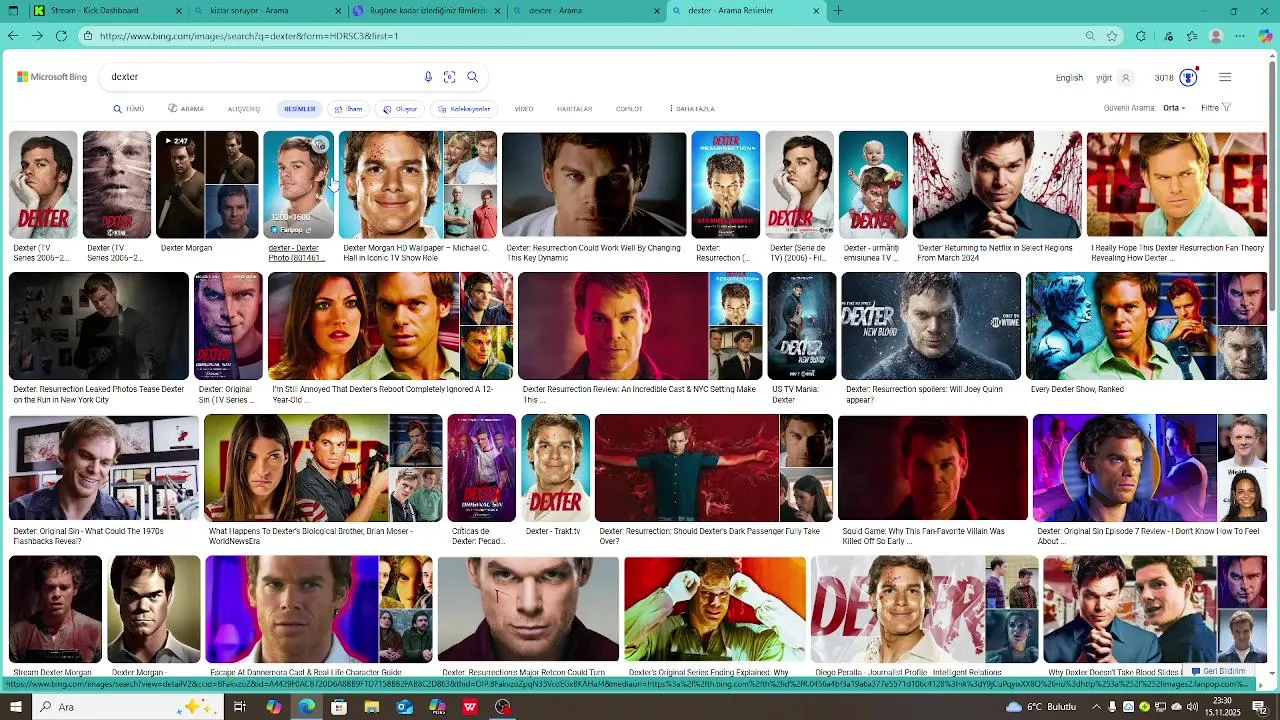Switch to the TÜMÜ results tab
Viewport: 1280px width, 720px height.
click(x=129, y=109)
